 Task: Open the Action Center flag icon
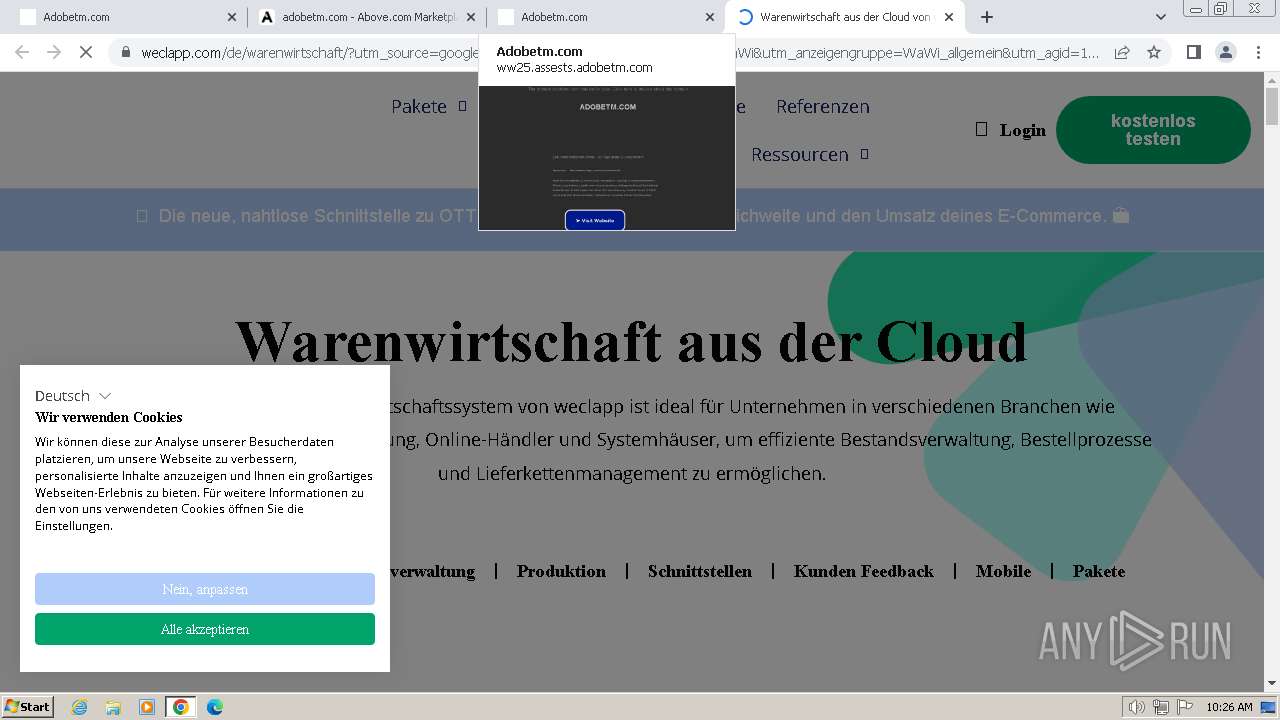pos(1183,707)
